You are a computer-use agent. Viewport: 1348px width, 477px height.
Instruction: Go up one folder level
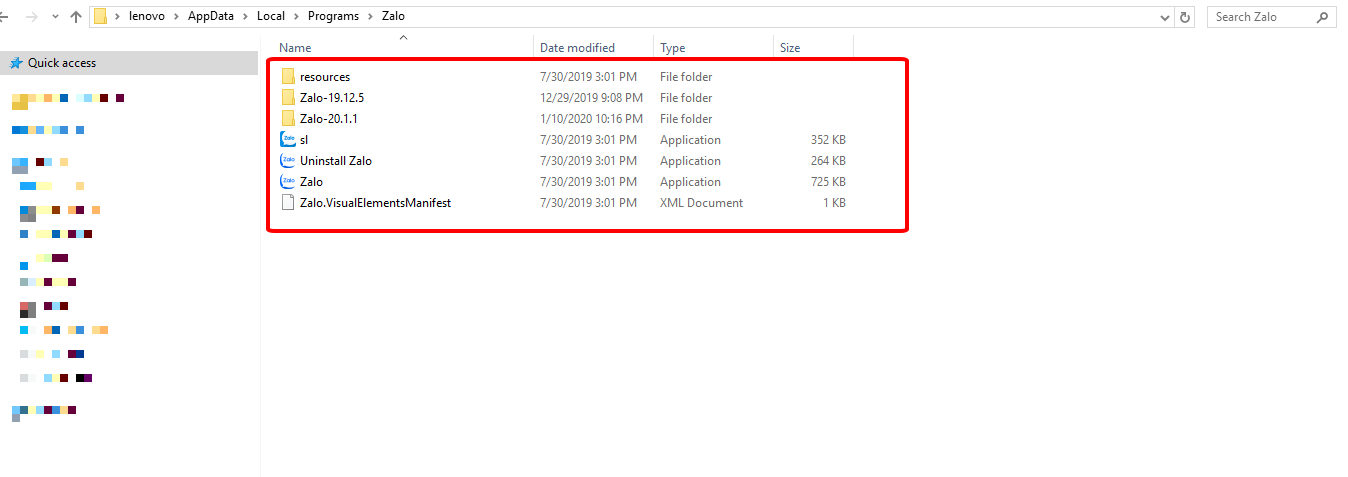tap(75, 17)
